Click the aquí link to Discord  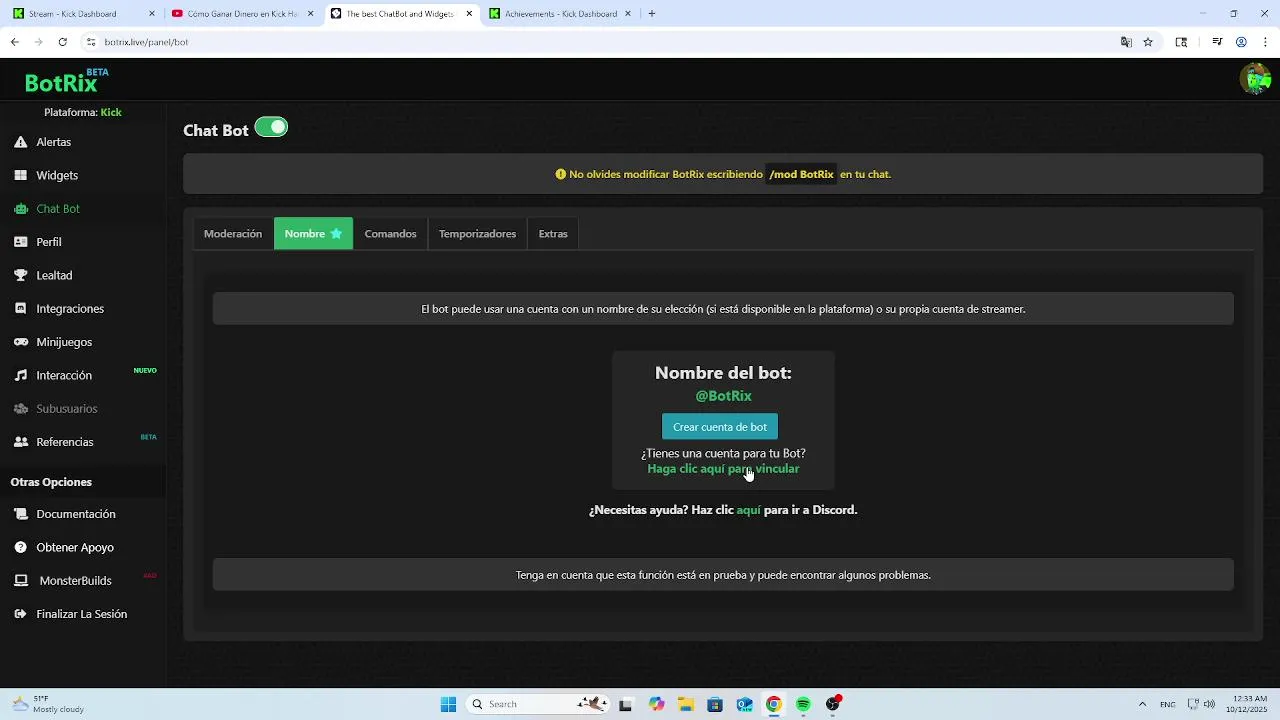pos(749,510)
